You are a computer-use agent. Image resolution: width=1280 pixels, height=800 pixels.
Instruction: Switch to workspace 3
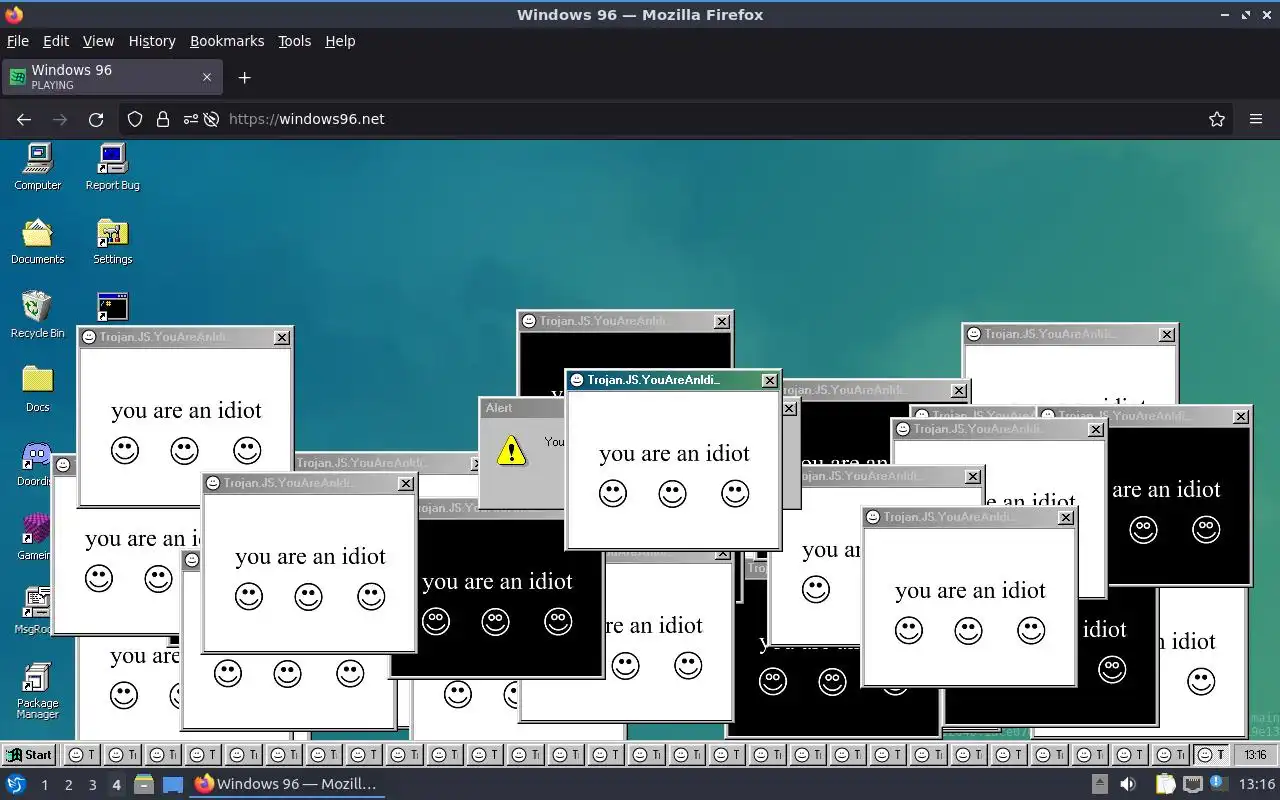92,784
